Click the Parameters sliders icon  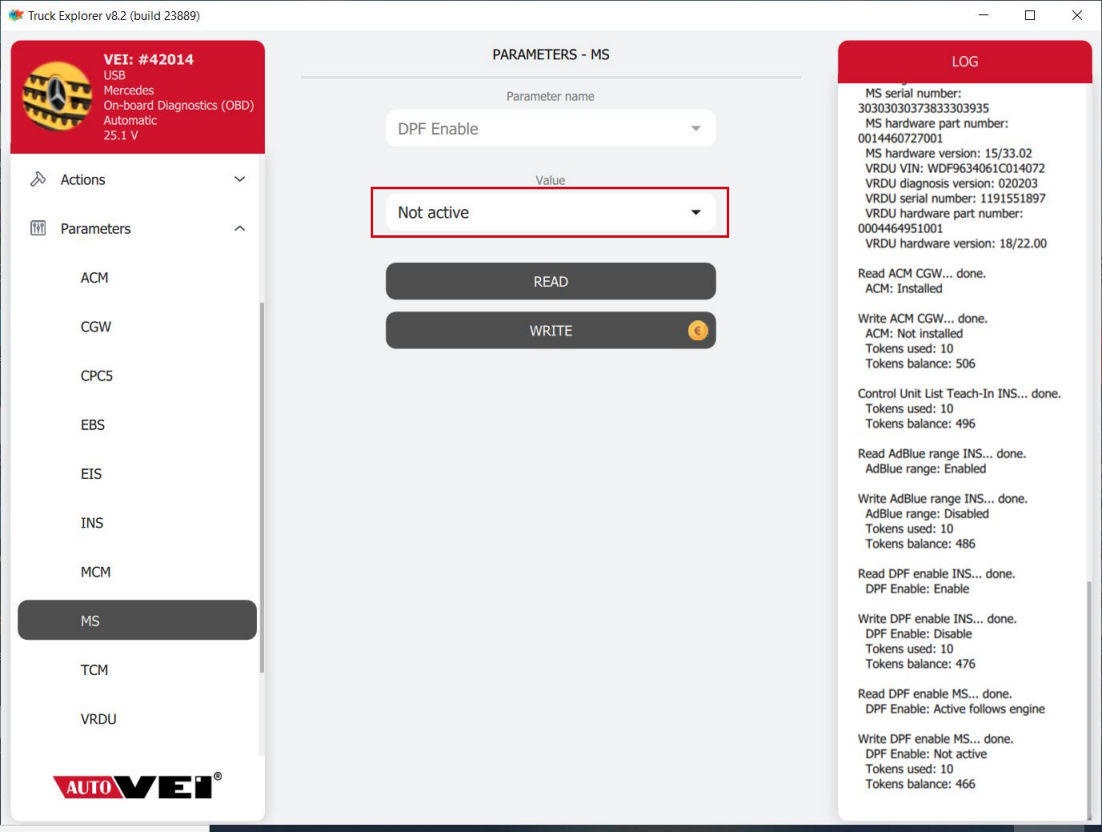(x=39, y=229)
